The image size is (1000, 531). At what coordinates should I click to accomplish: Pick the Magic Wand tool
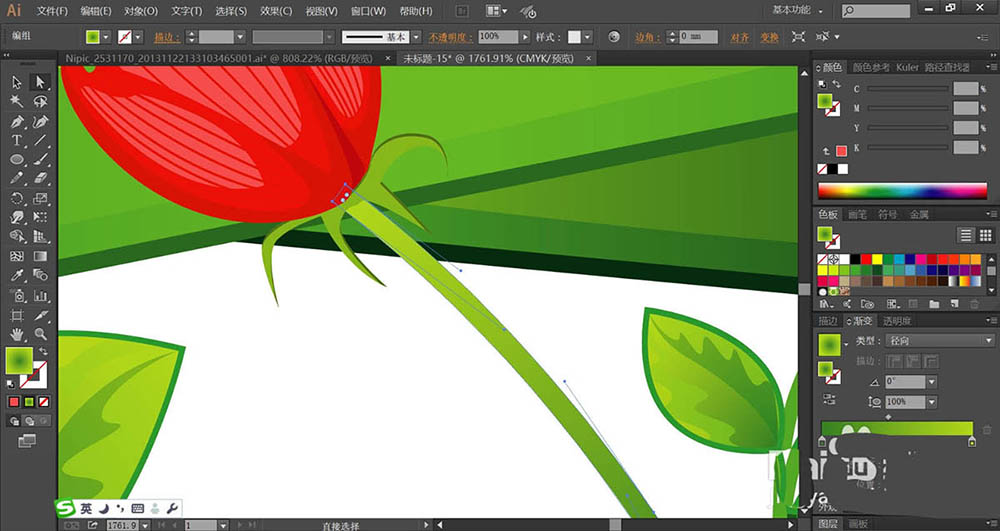pos(17,101)
